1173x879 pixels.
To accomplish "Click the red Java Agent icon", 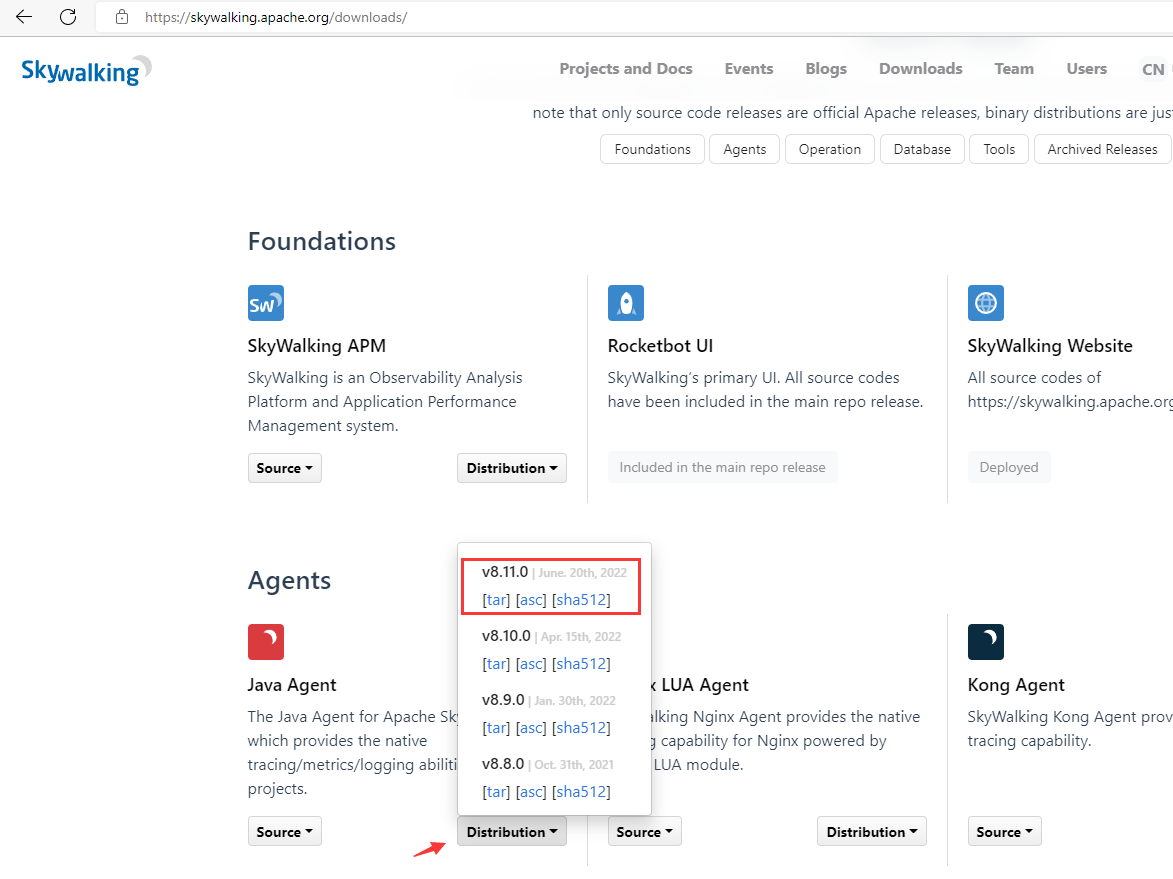I will 266,642.
